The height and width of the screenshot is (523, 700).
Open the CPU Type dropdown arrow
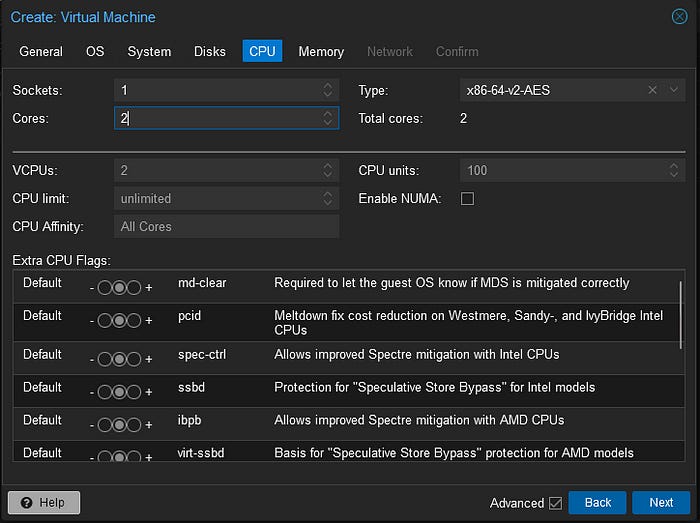674,90
